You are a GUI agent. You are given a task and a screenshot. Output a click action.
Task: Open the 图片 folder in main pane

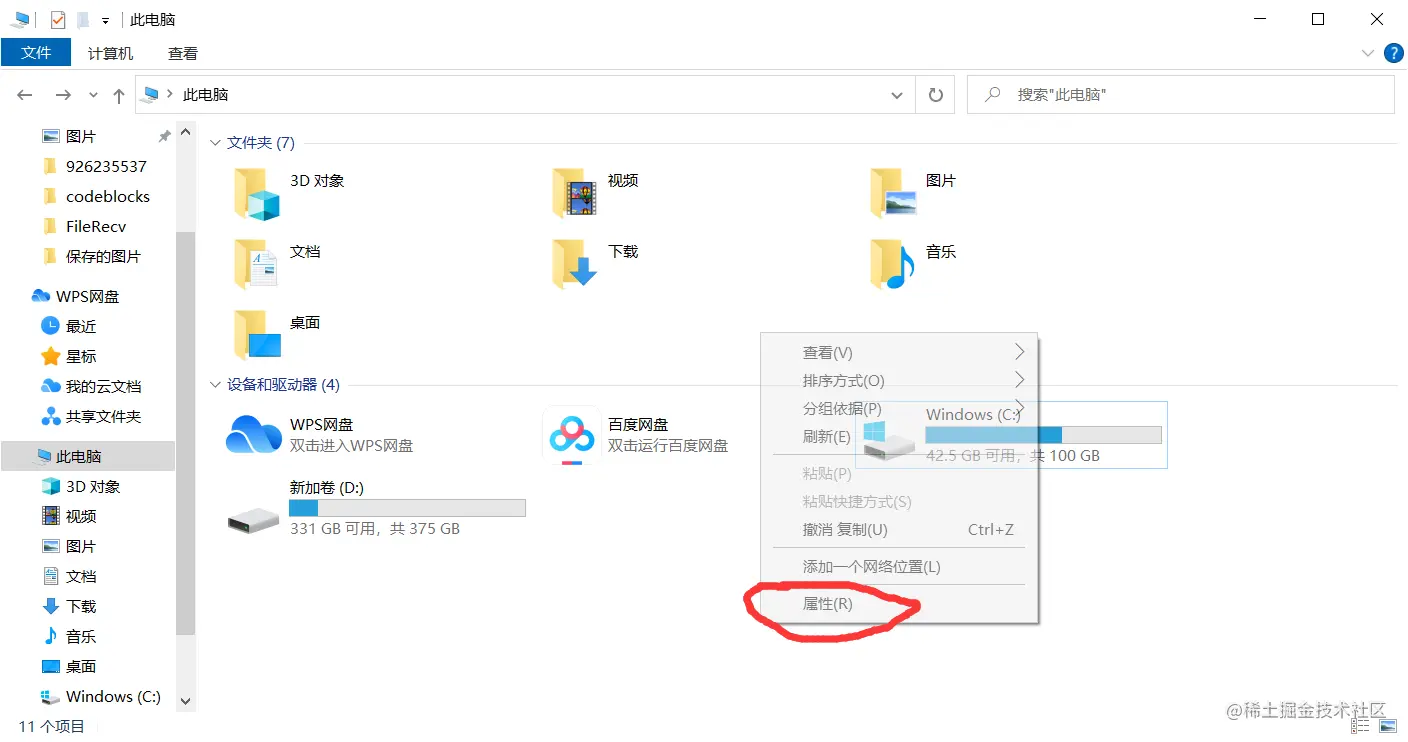(x=893, y=193)
